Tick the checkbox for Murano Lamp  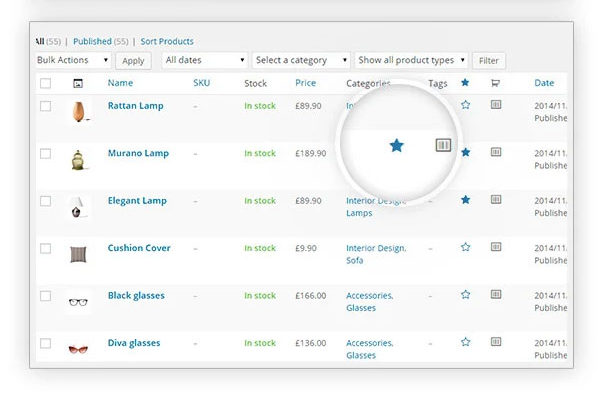pyautogui.click(x=45, y=154)
